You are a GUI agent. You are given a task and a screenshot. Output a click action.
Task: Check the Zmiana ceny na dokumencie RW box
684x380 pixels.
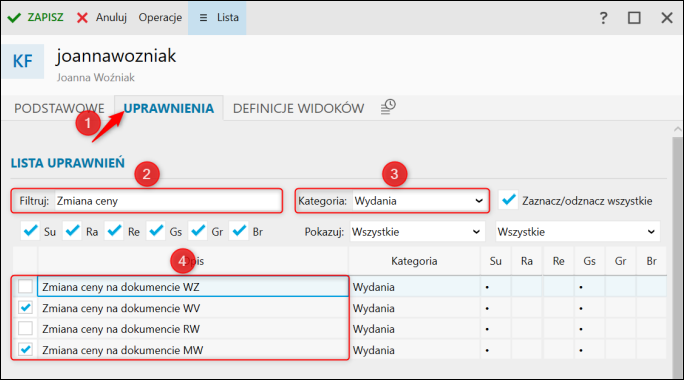(x=25, y=329)
